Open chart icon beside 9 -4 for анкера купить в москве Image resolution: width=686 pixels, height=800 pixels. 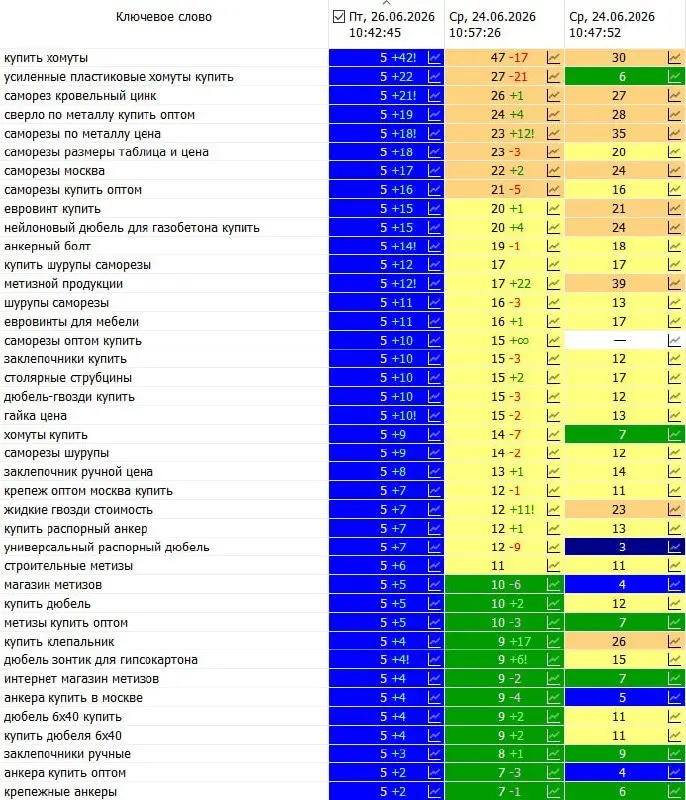(x=553, y=697)
